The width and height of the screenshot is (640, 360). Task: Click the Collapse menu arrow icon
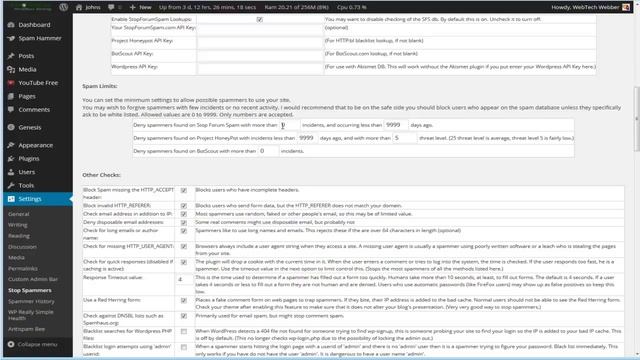point(11,344)
